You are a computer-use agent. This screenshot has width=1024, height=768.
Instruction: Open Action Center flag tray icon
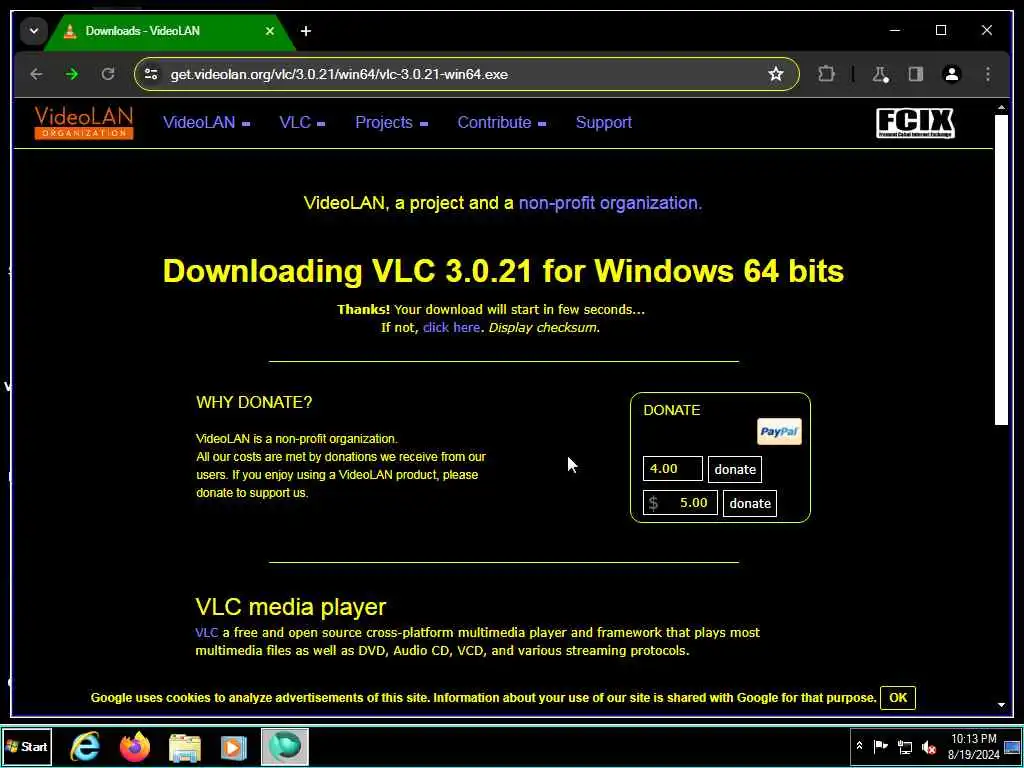pos(880,746)
